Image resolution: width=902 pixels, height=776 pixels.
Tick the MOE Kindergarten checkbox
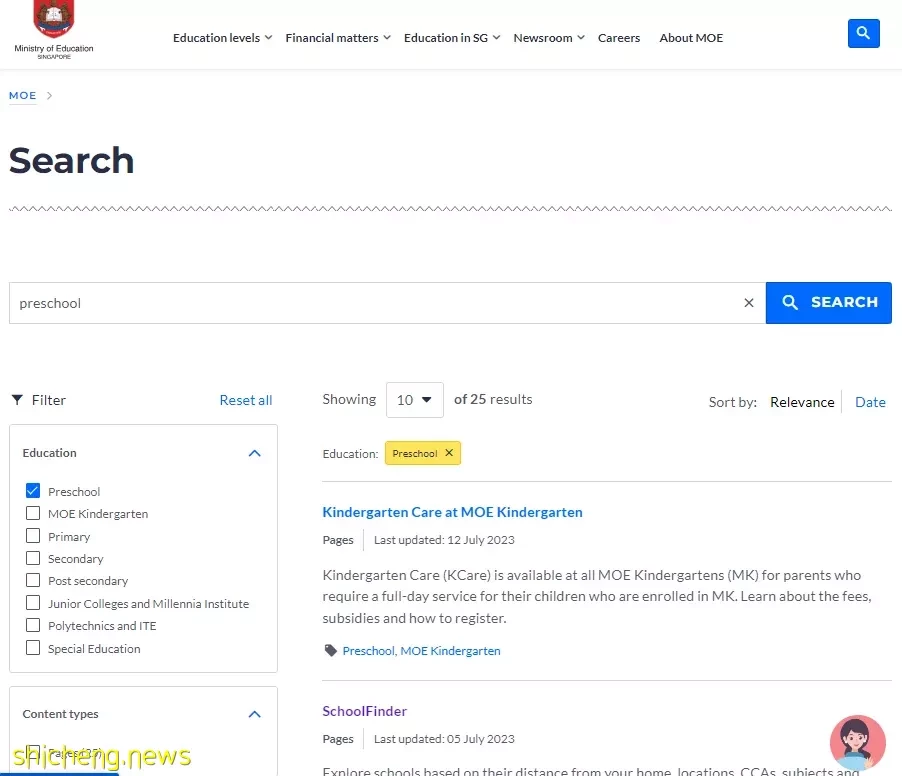(x=33, y=513)
